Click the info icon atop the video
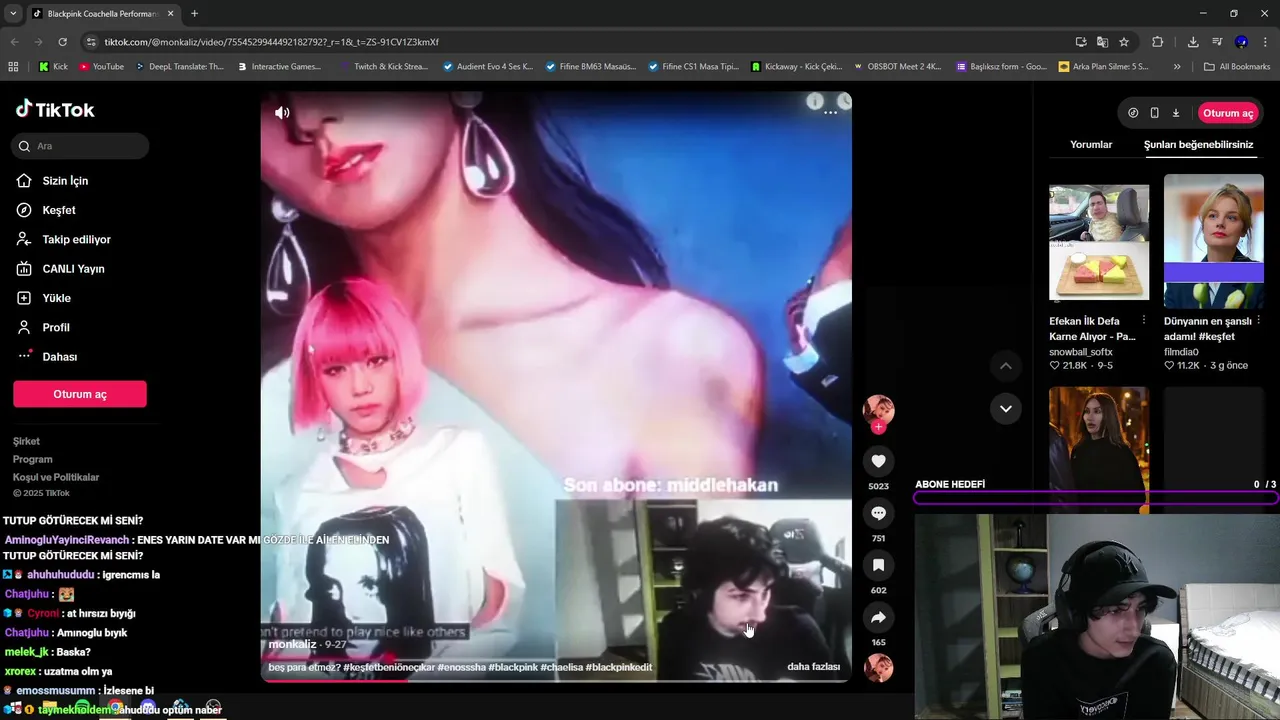The width and height of the screenshot is (1280, 720). [x=815, y=101]
